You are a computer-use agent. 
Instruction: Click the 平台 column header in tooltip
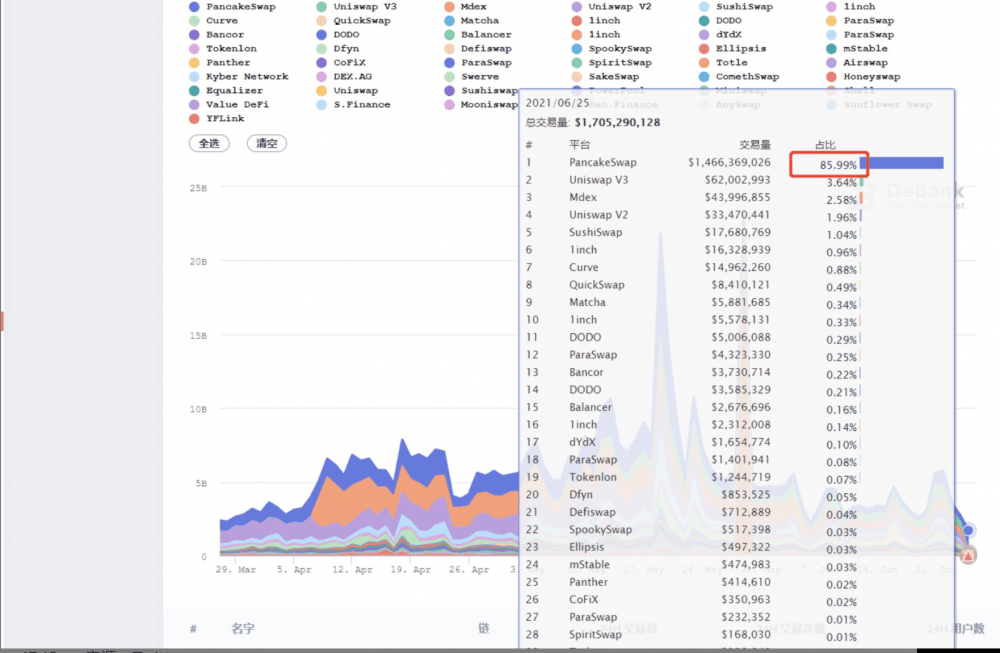[580, 145]
